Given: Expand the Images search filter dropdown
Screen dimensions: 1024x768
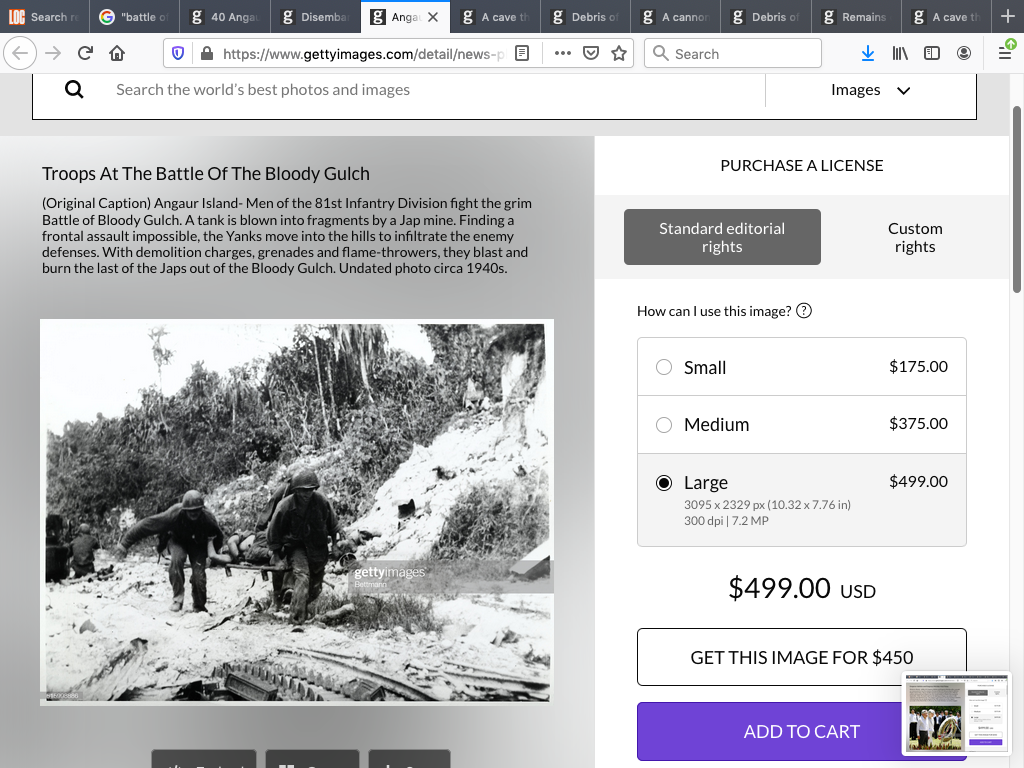Looking at the screenshot, I should coord(870,90).
